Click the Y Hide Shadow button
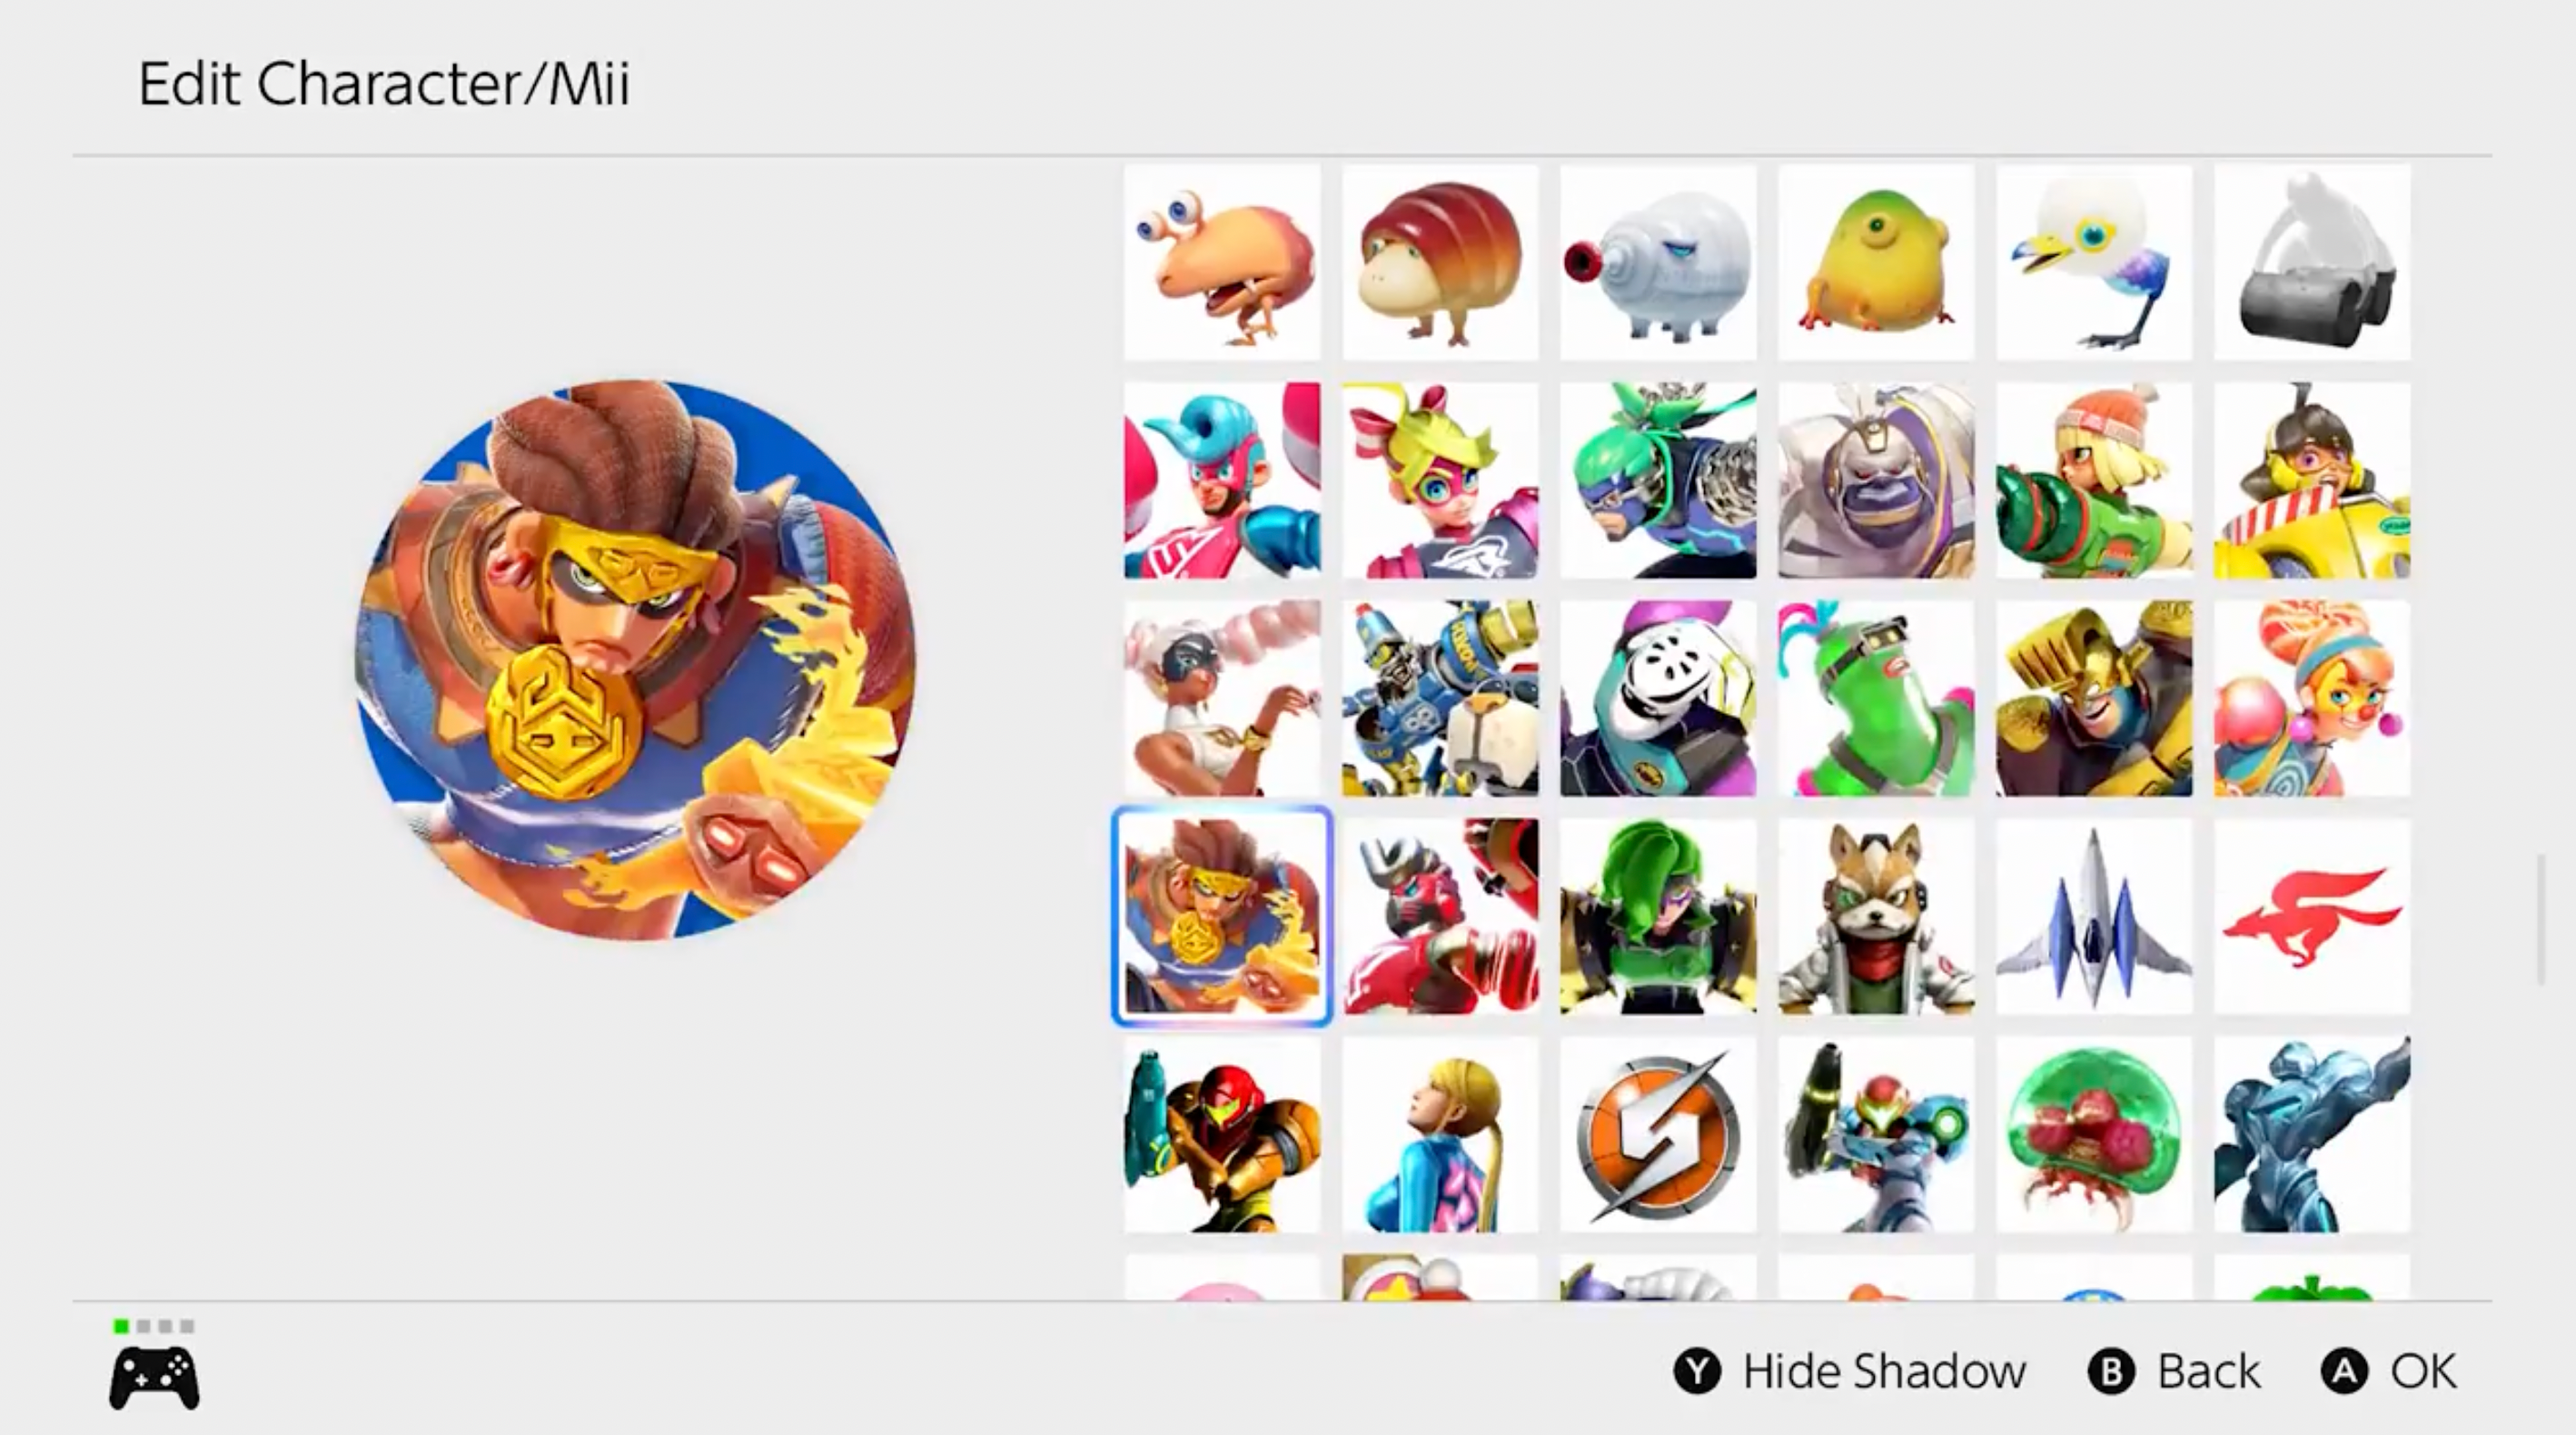2576x1435 pixels. pyautogui.click(x=1849, y=1371)
